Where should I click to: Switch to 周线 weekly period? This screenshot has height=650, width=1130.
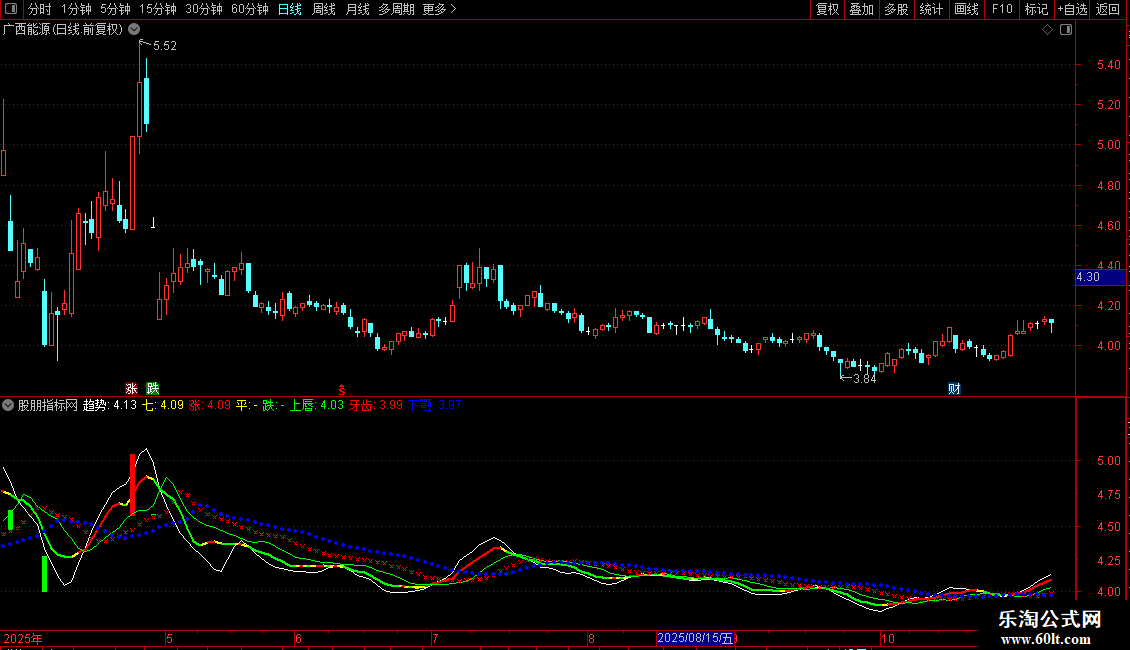click(x=324, y=9)
